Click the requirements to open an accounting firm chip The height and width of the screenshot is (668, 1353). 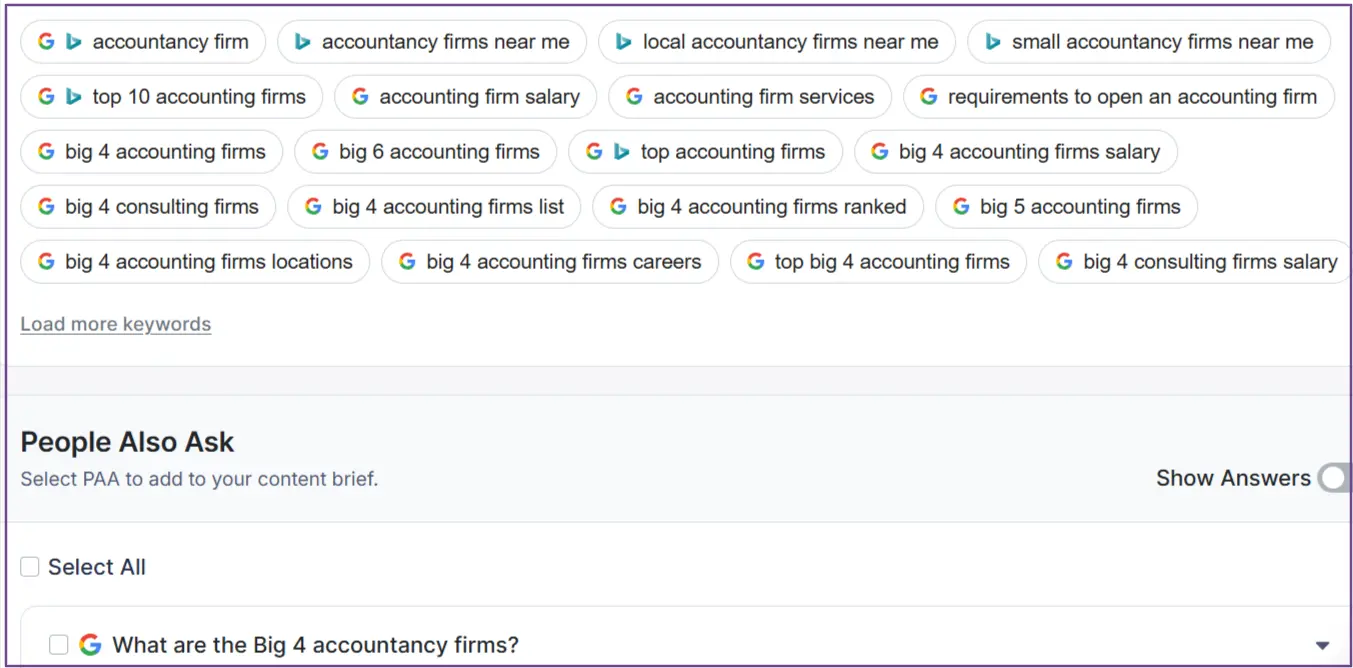(1118, 96)
